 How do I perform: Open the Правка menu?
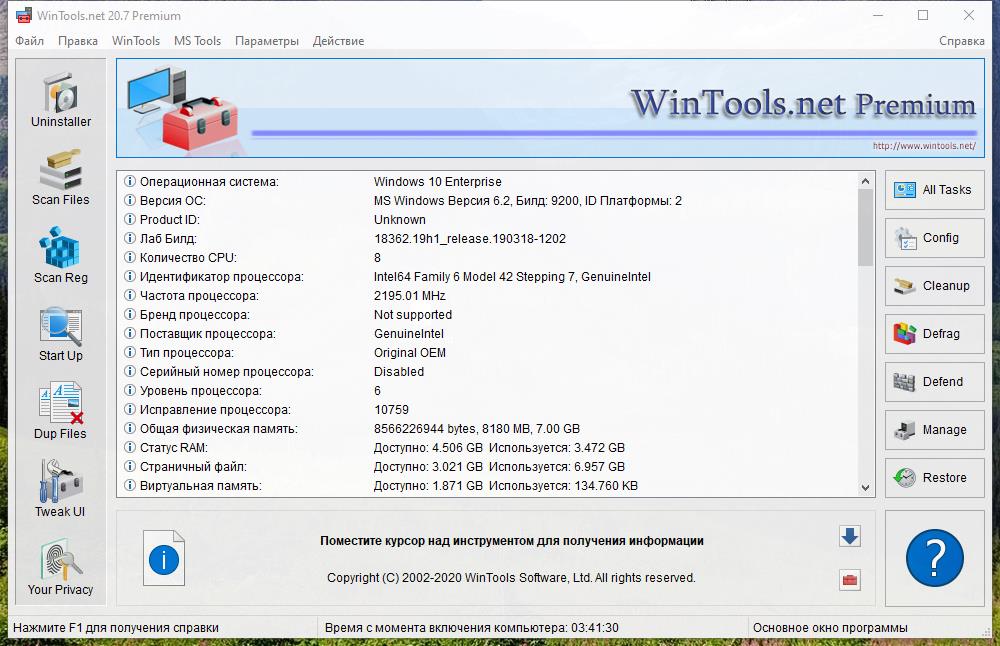[x=78, y=41]
